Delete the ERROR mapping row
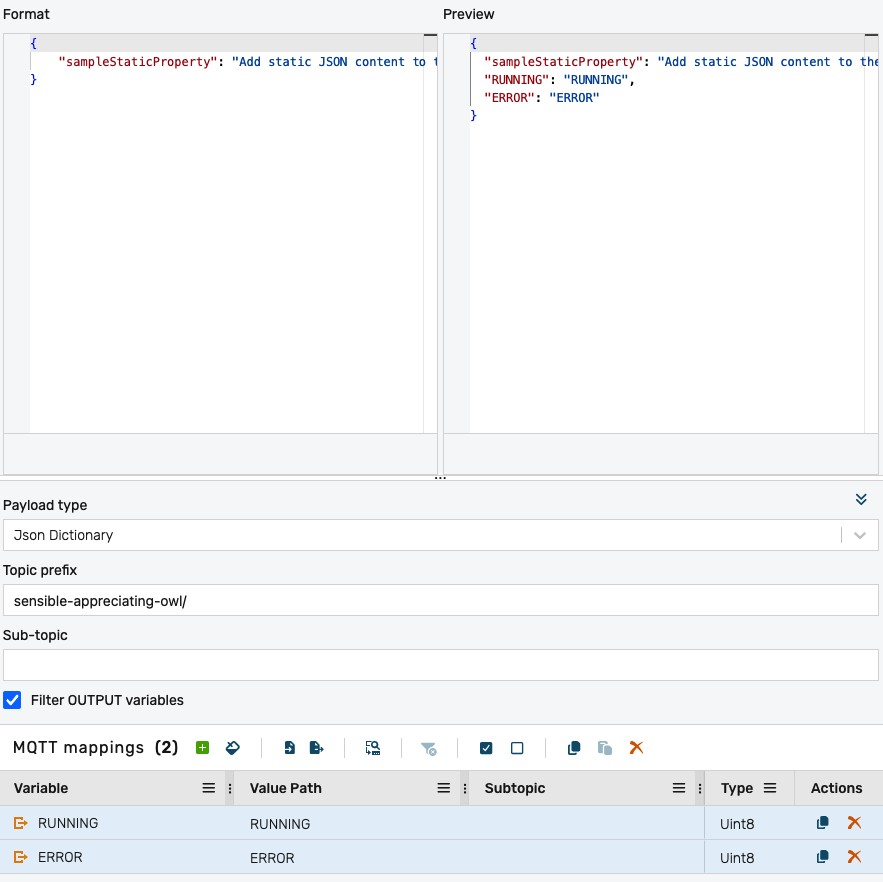This screenshot has height=882, width=883. 853,857
